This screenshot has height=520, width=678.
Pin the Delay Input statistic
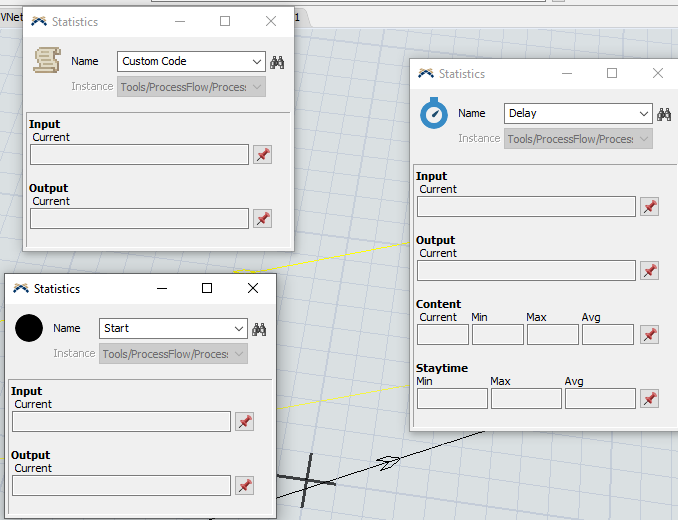(x=649, y=207)
